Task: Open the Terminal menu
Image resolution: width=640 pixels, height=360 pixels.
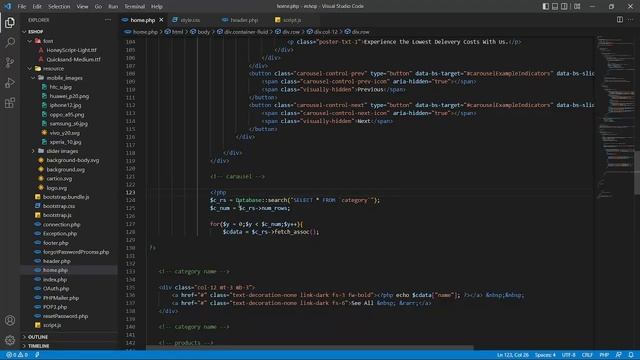Action: [135, 7]
